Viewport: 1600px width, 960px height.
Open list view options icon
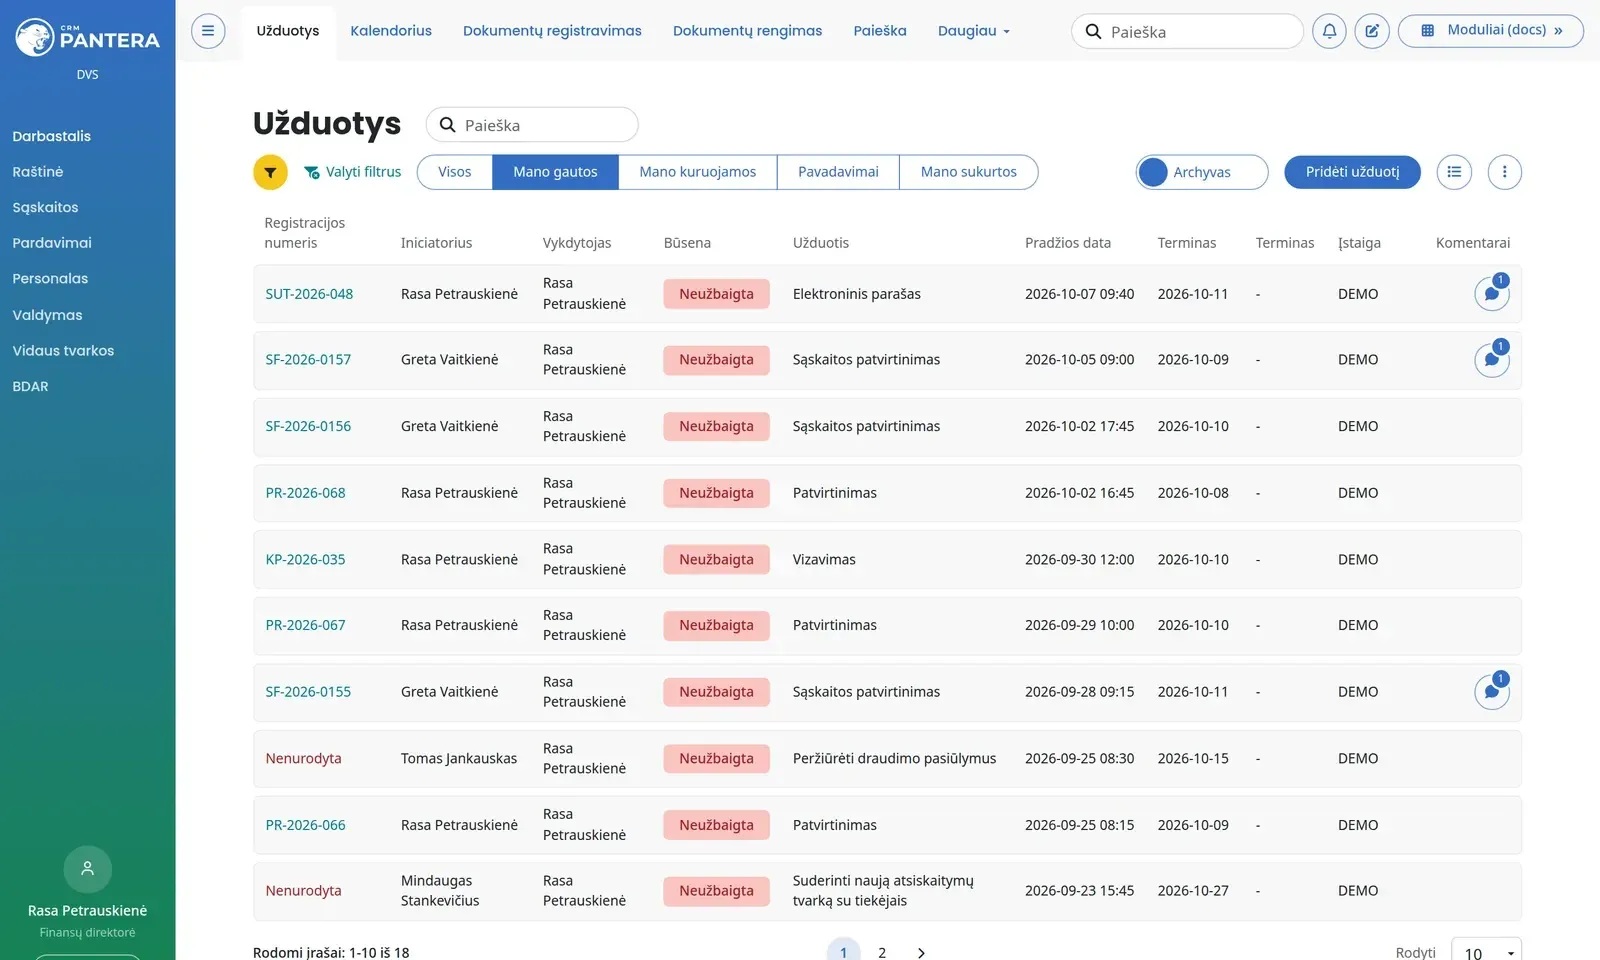(x=1454, y=172)
